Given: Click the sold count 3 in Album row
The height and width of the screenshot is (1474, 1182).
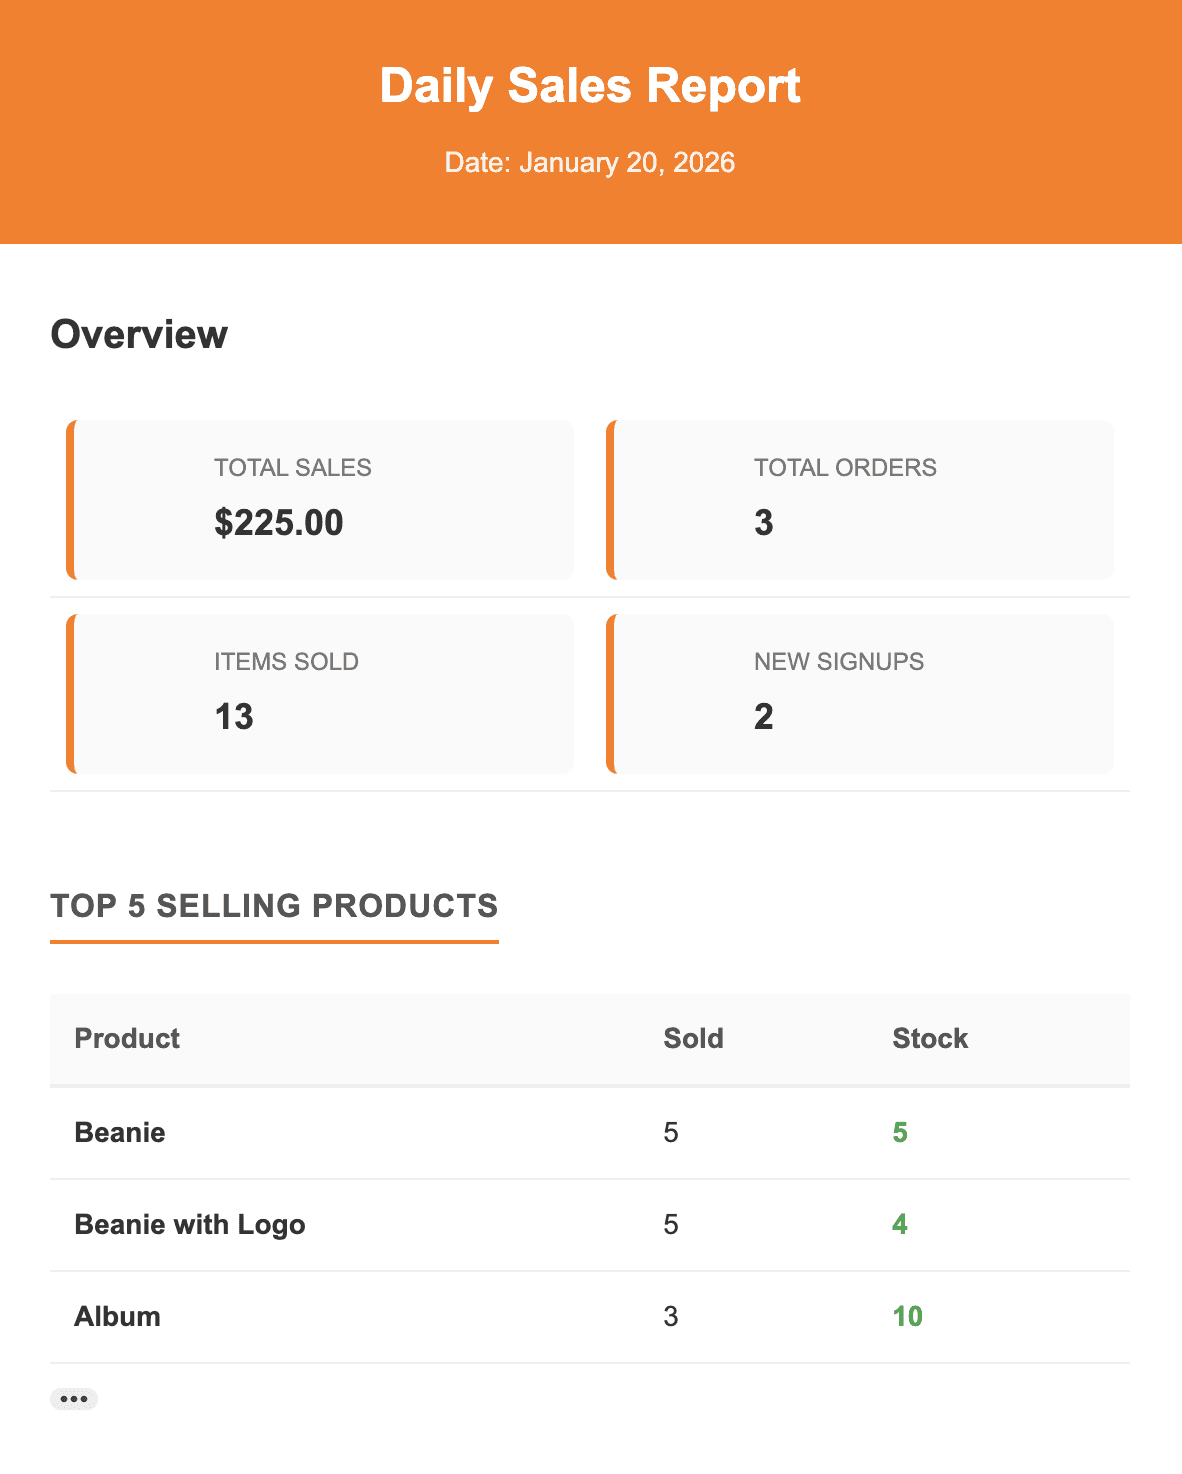Looking at the screenshot, I should pyautogui.click(x=671, y=1317).
